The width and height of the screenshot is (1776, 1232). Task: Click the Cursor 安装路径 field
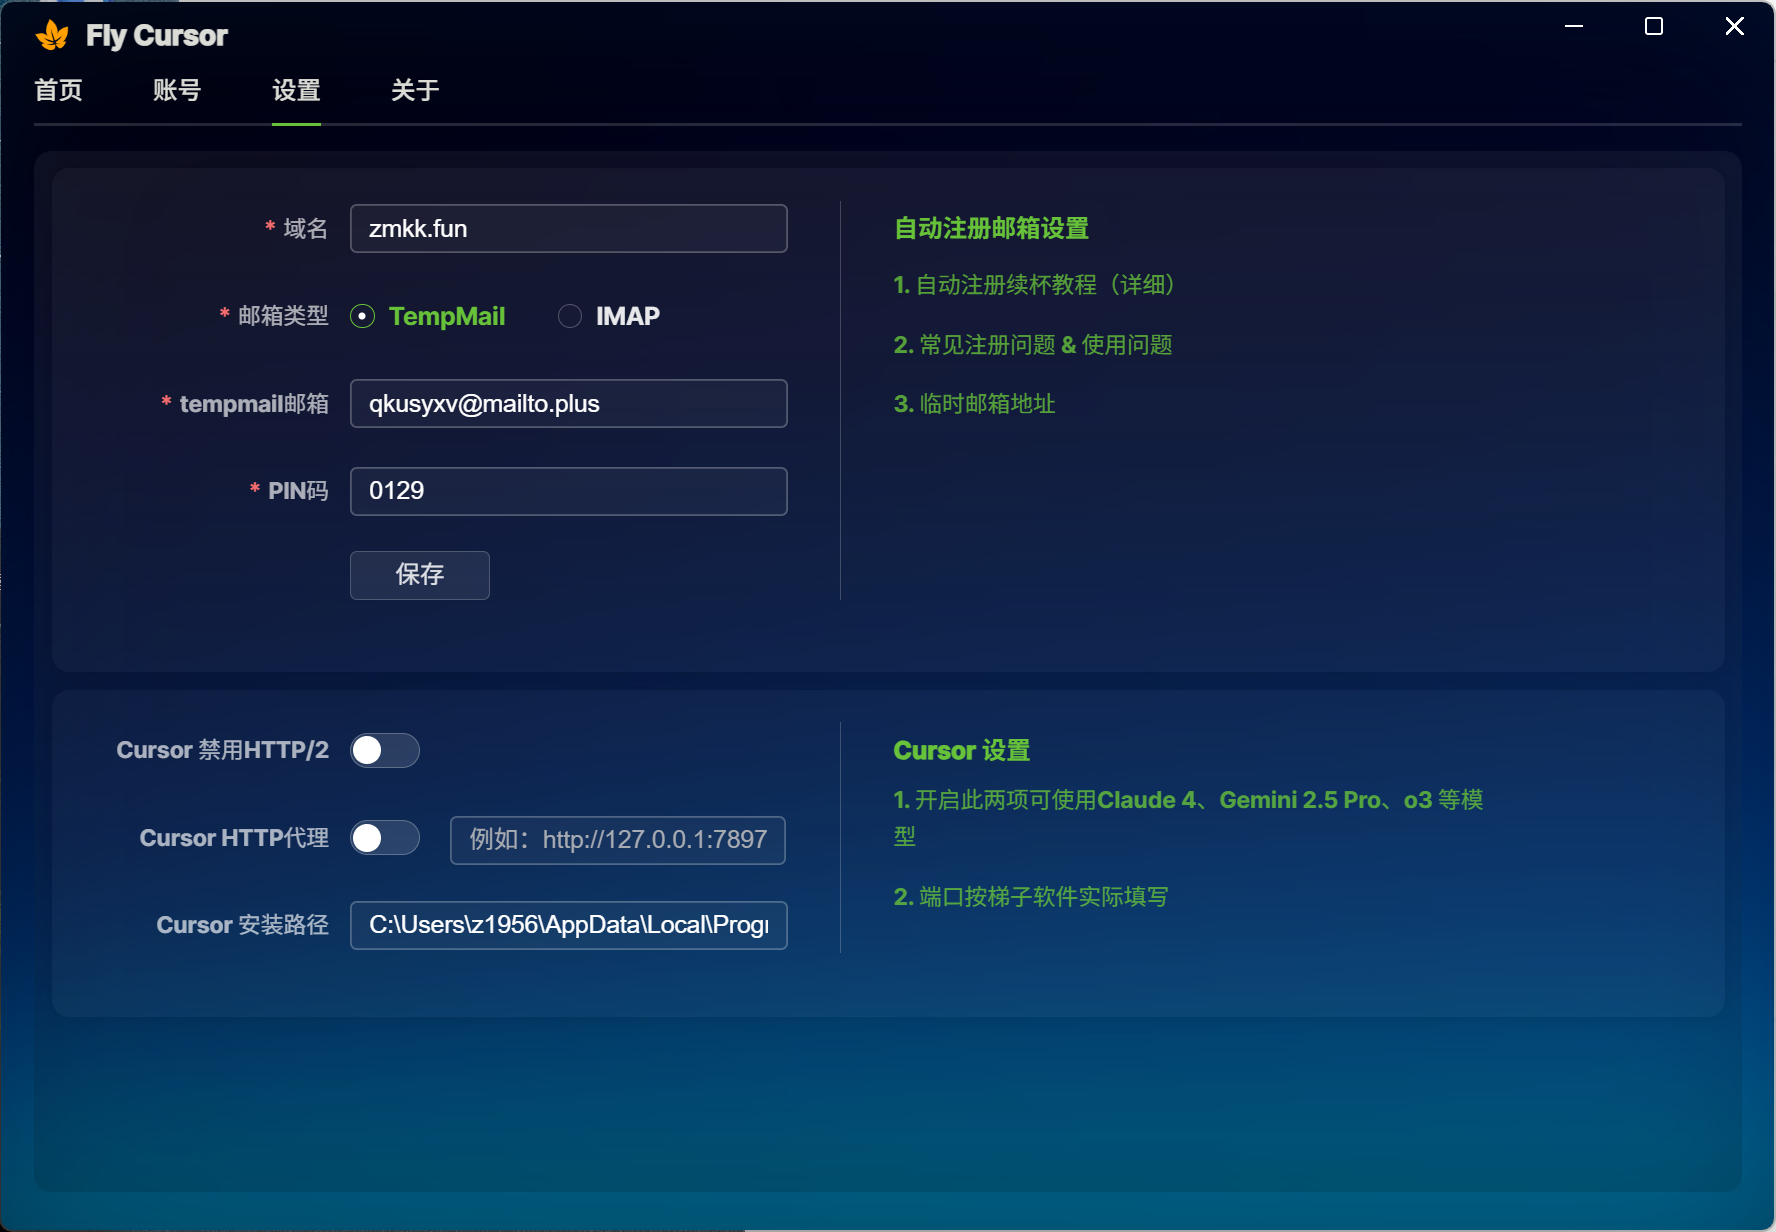[569, 926]
